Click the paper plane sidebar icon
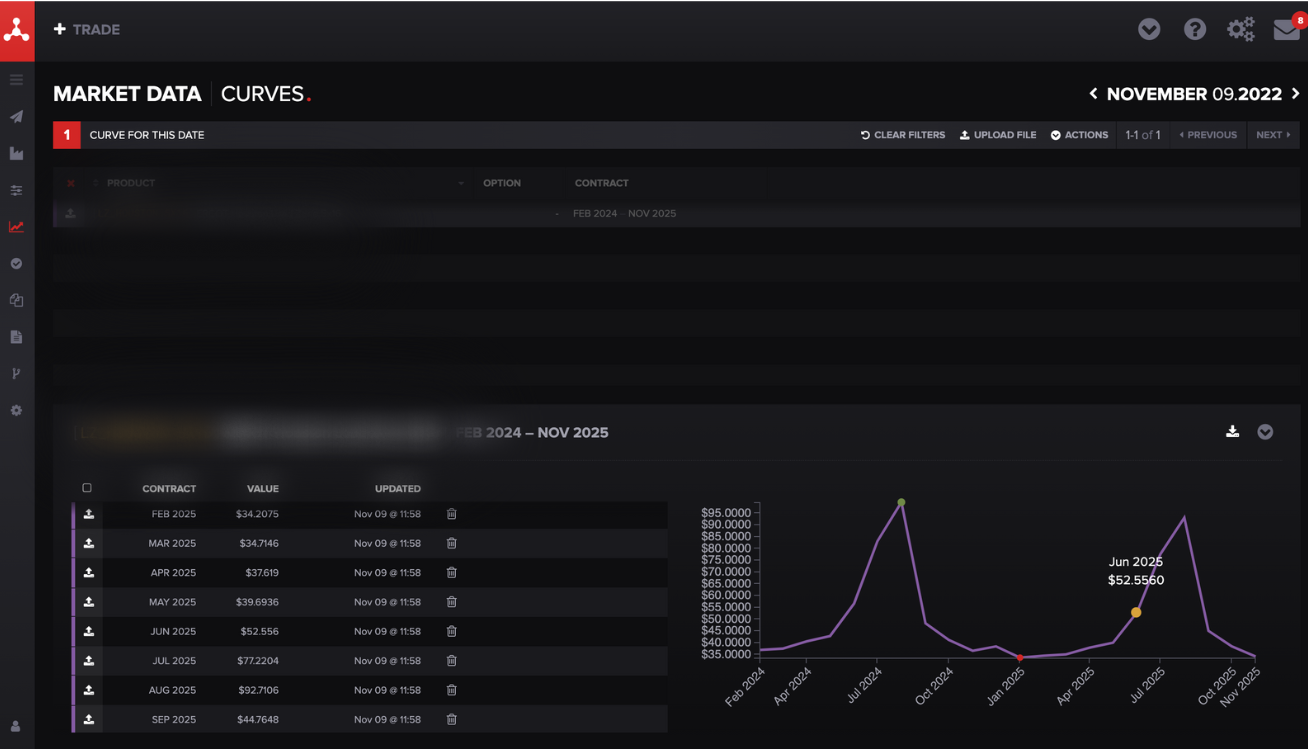The image size is (1308, 749). pos(16,117)
